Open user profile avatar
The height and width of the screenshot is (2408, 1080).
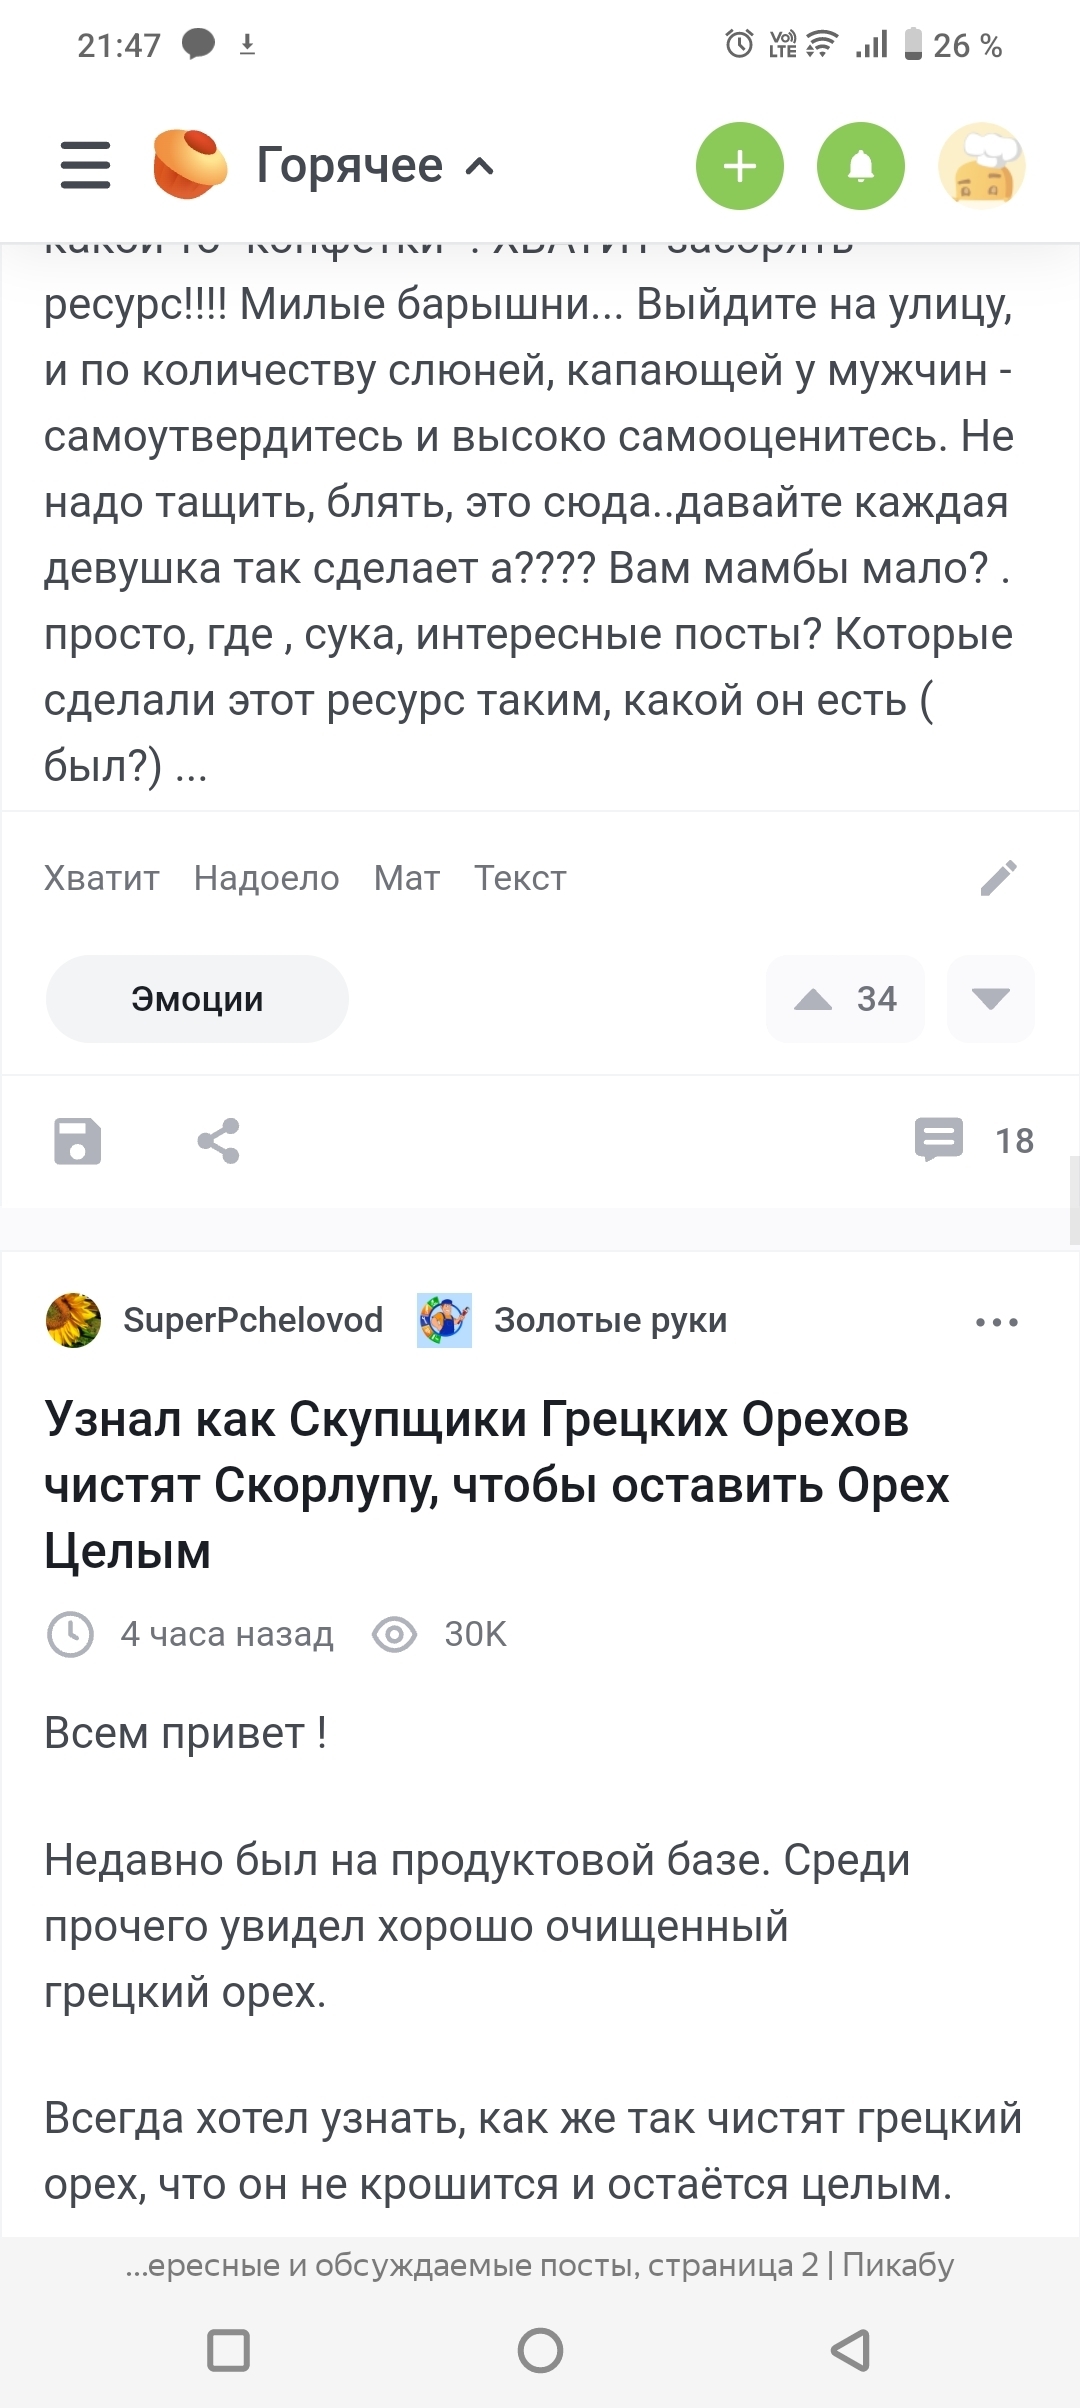982,166
